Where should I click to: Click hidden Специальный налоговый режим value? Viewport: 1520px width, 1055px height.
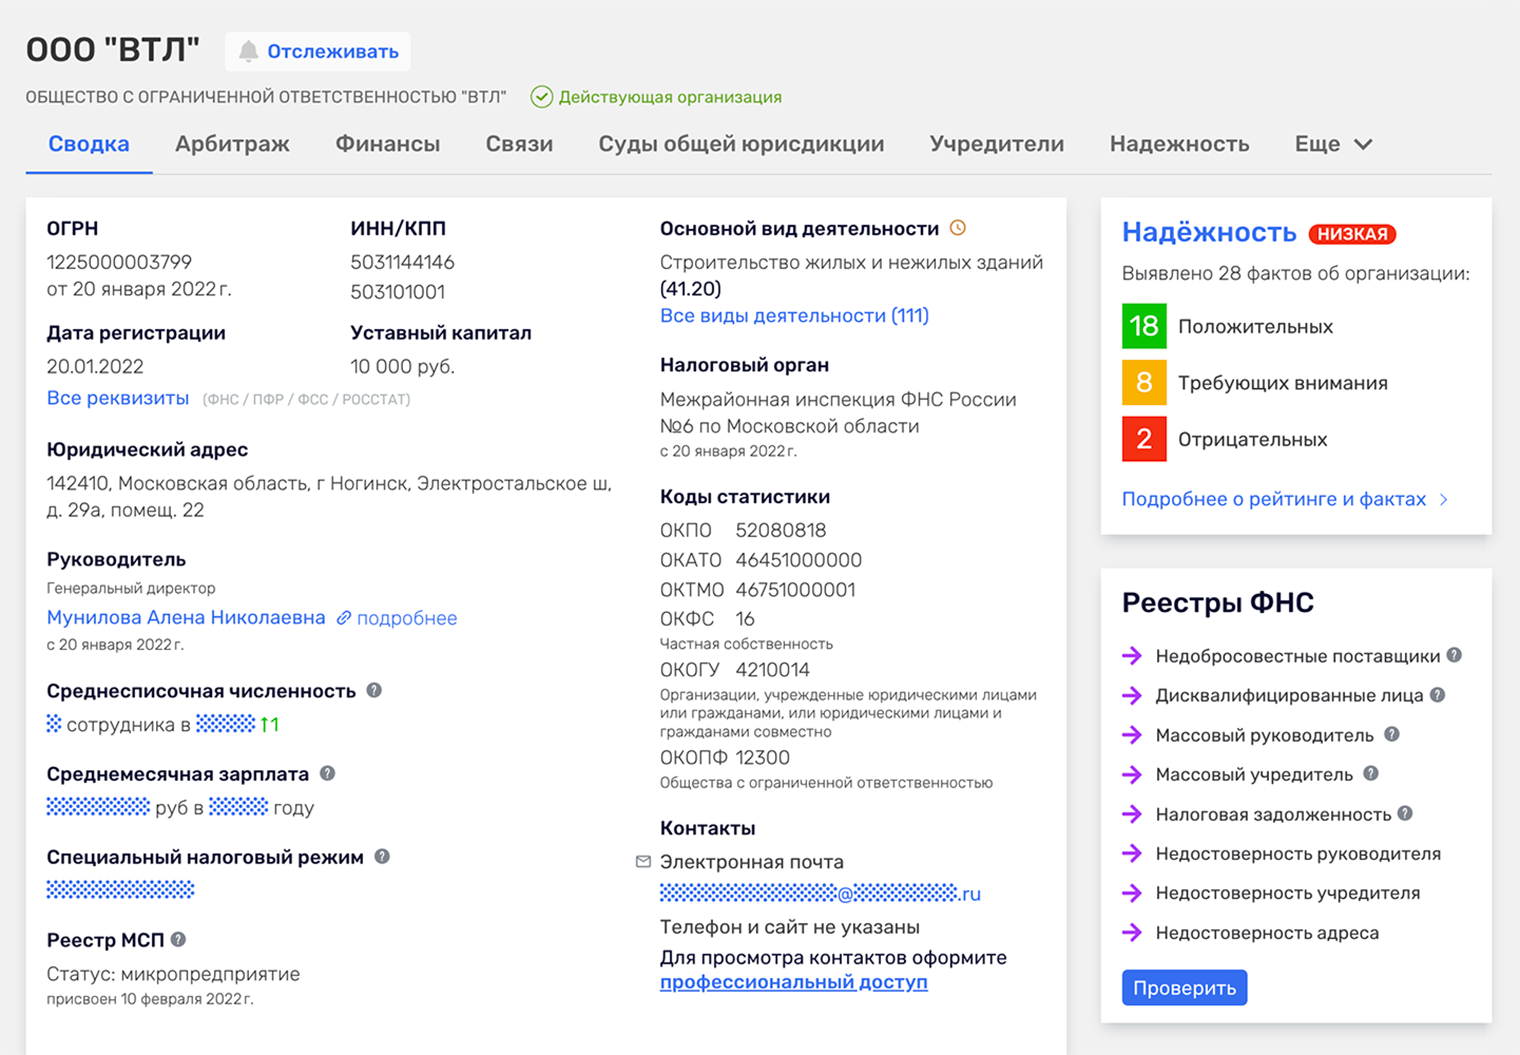[120, 889]
